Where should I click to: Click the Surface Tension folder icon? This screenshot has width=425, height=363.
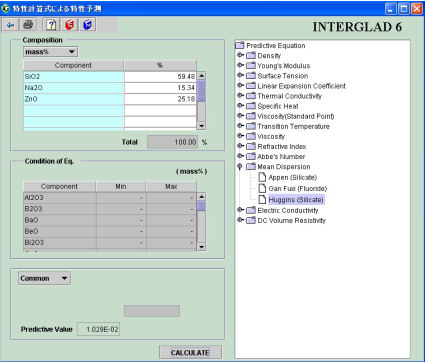[x=251, y=75]
